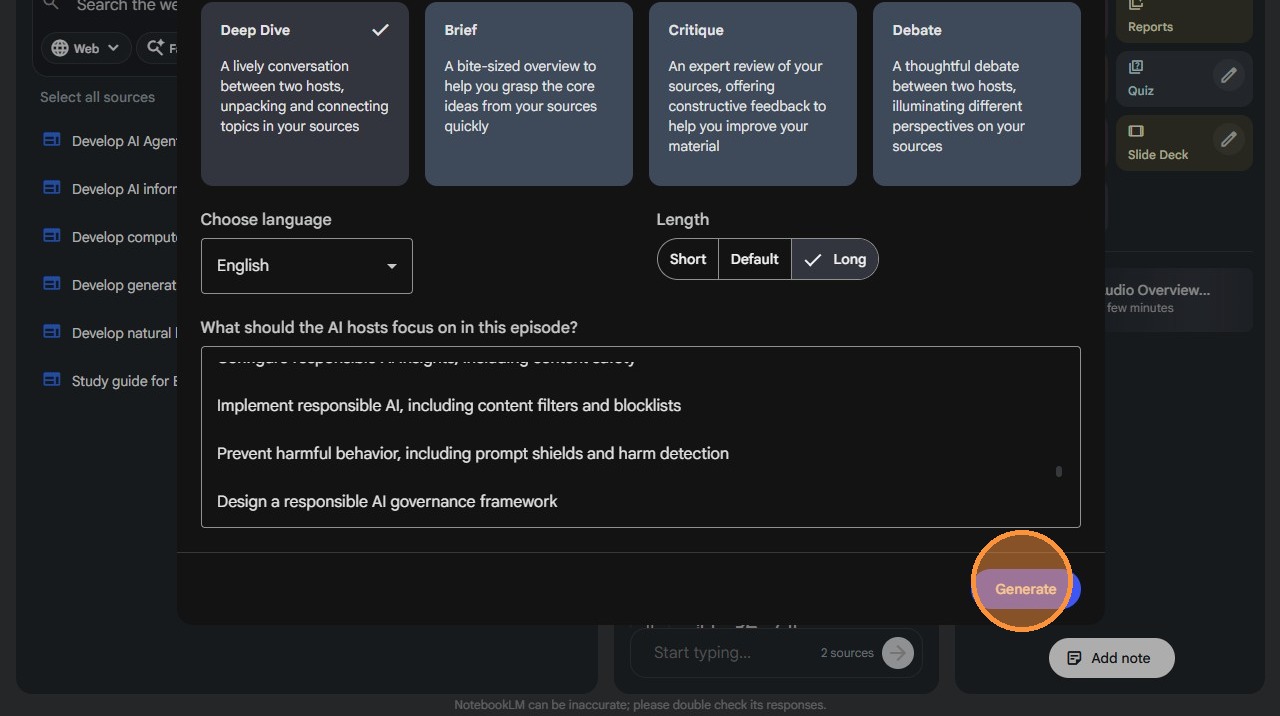Viewport: 1280px width, 716px height.
Task: Click the source icon beside Develop AI Agent
Action: tap(52, 140)
